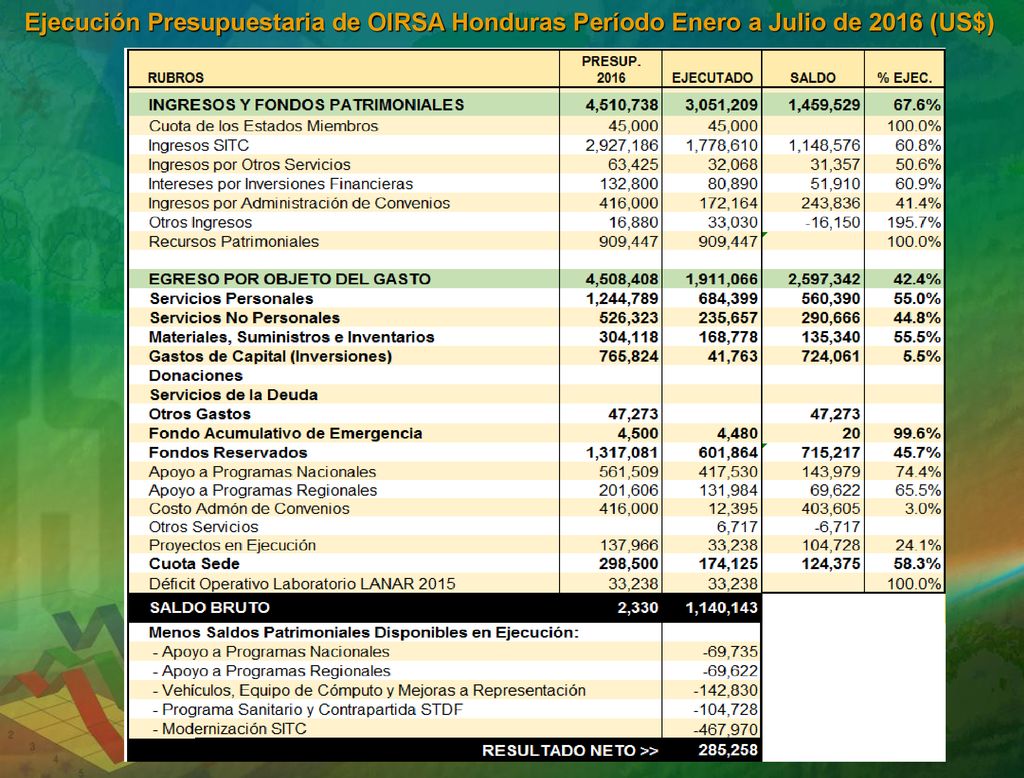Click the 'Otros Ingresos' row label

tap(200, 222)
